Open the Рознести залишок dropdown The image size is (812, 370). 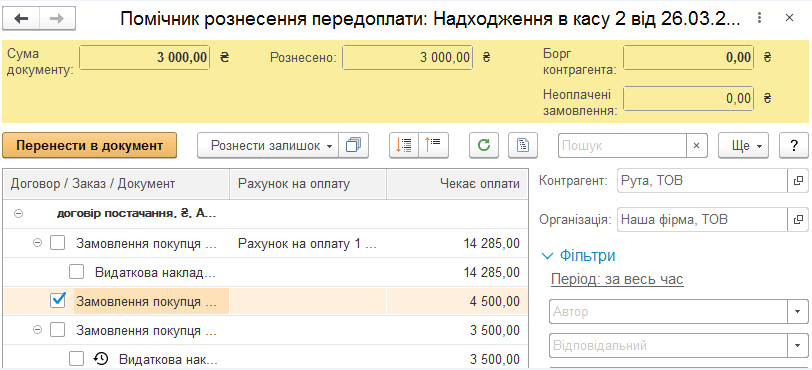(x=268, y=146)
